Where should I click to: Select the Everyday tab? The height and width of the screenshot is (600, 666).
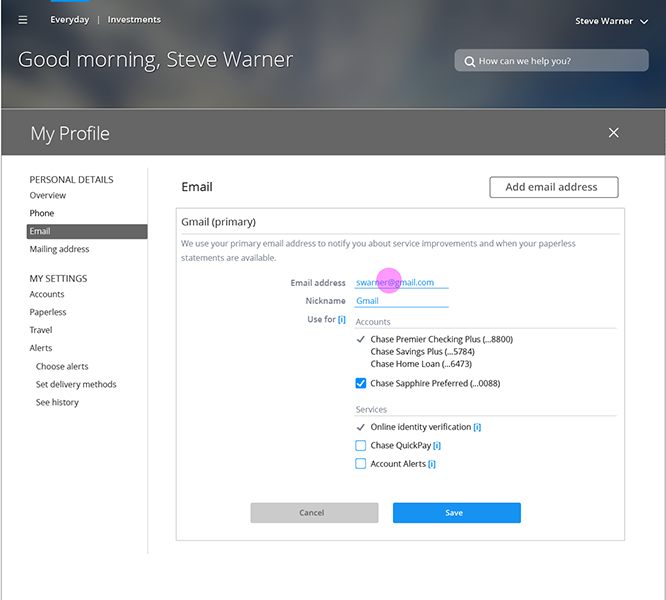click(x=70, y=20)
